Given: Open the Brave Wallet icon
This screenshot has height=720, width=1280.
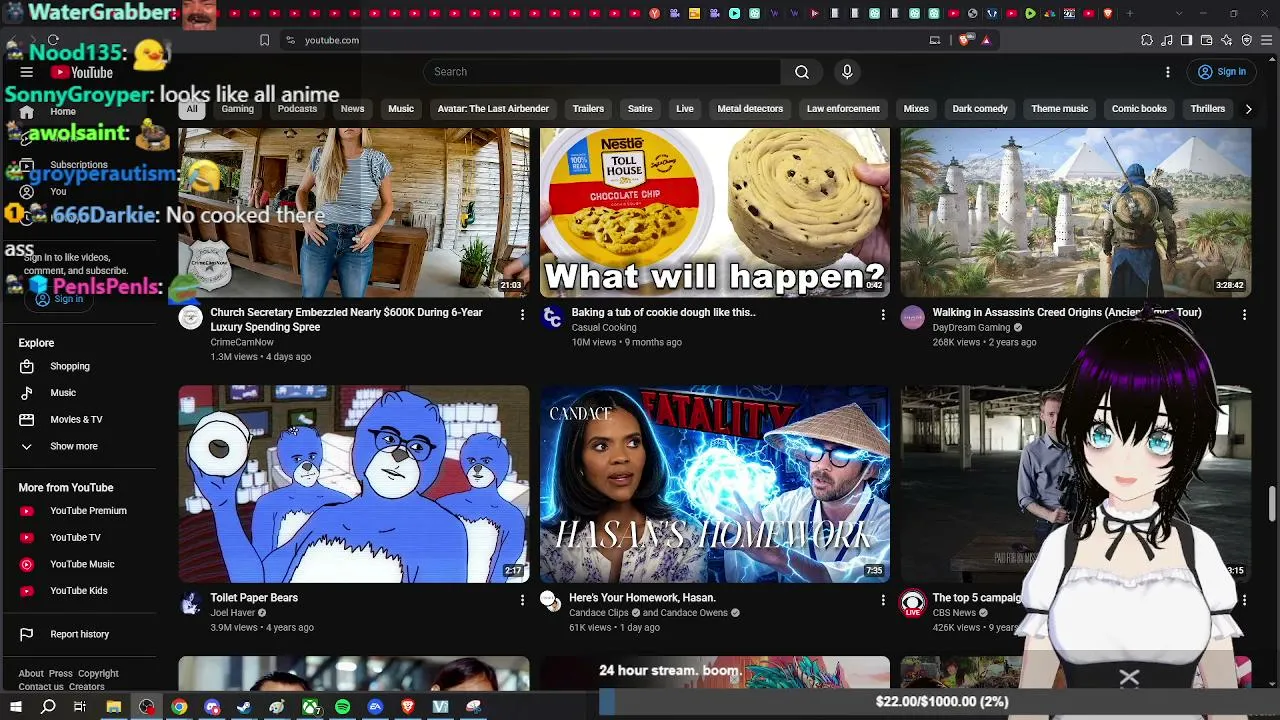Looking at the screenshot, I should (1207, 40).
